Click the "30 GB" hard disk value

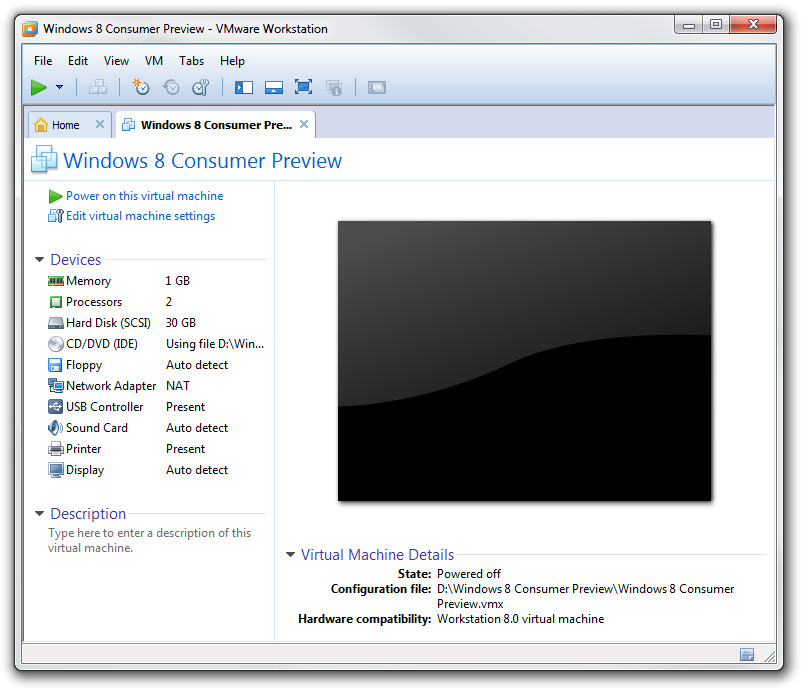181,323
